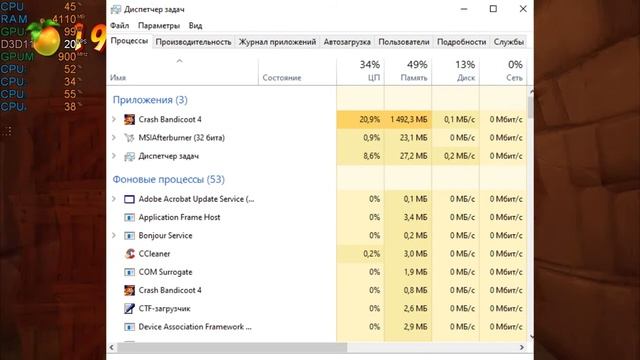The width and height of the screenshot is (640, 360).
Task: Sort processes by the ЦП column
Action: pyautogui.click(x=360, y=71)
